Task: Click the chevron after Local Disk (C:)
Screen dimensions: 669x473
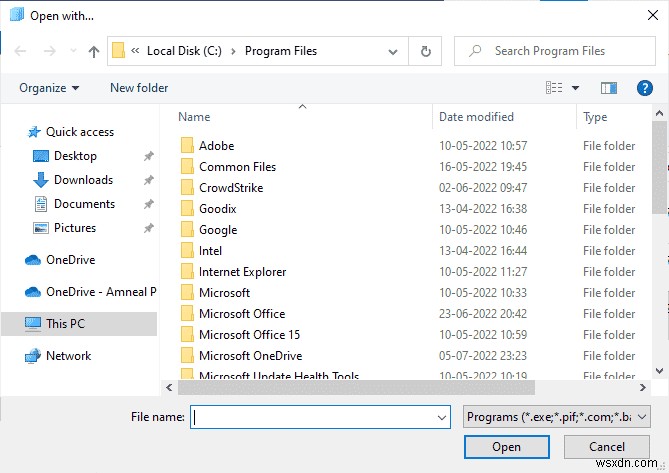Action: 233,52
